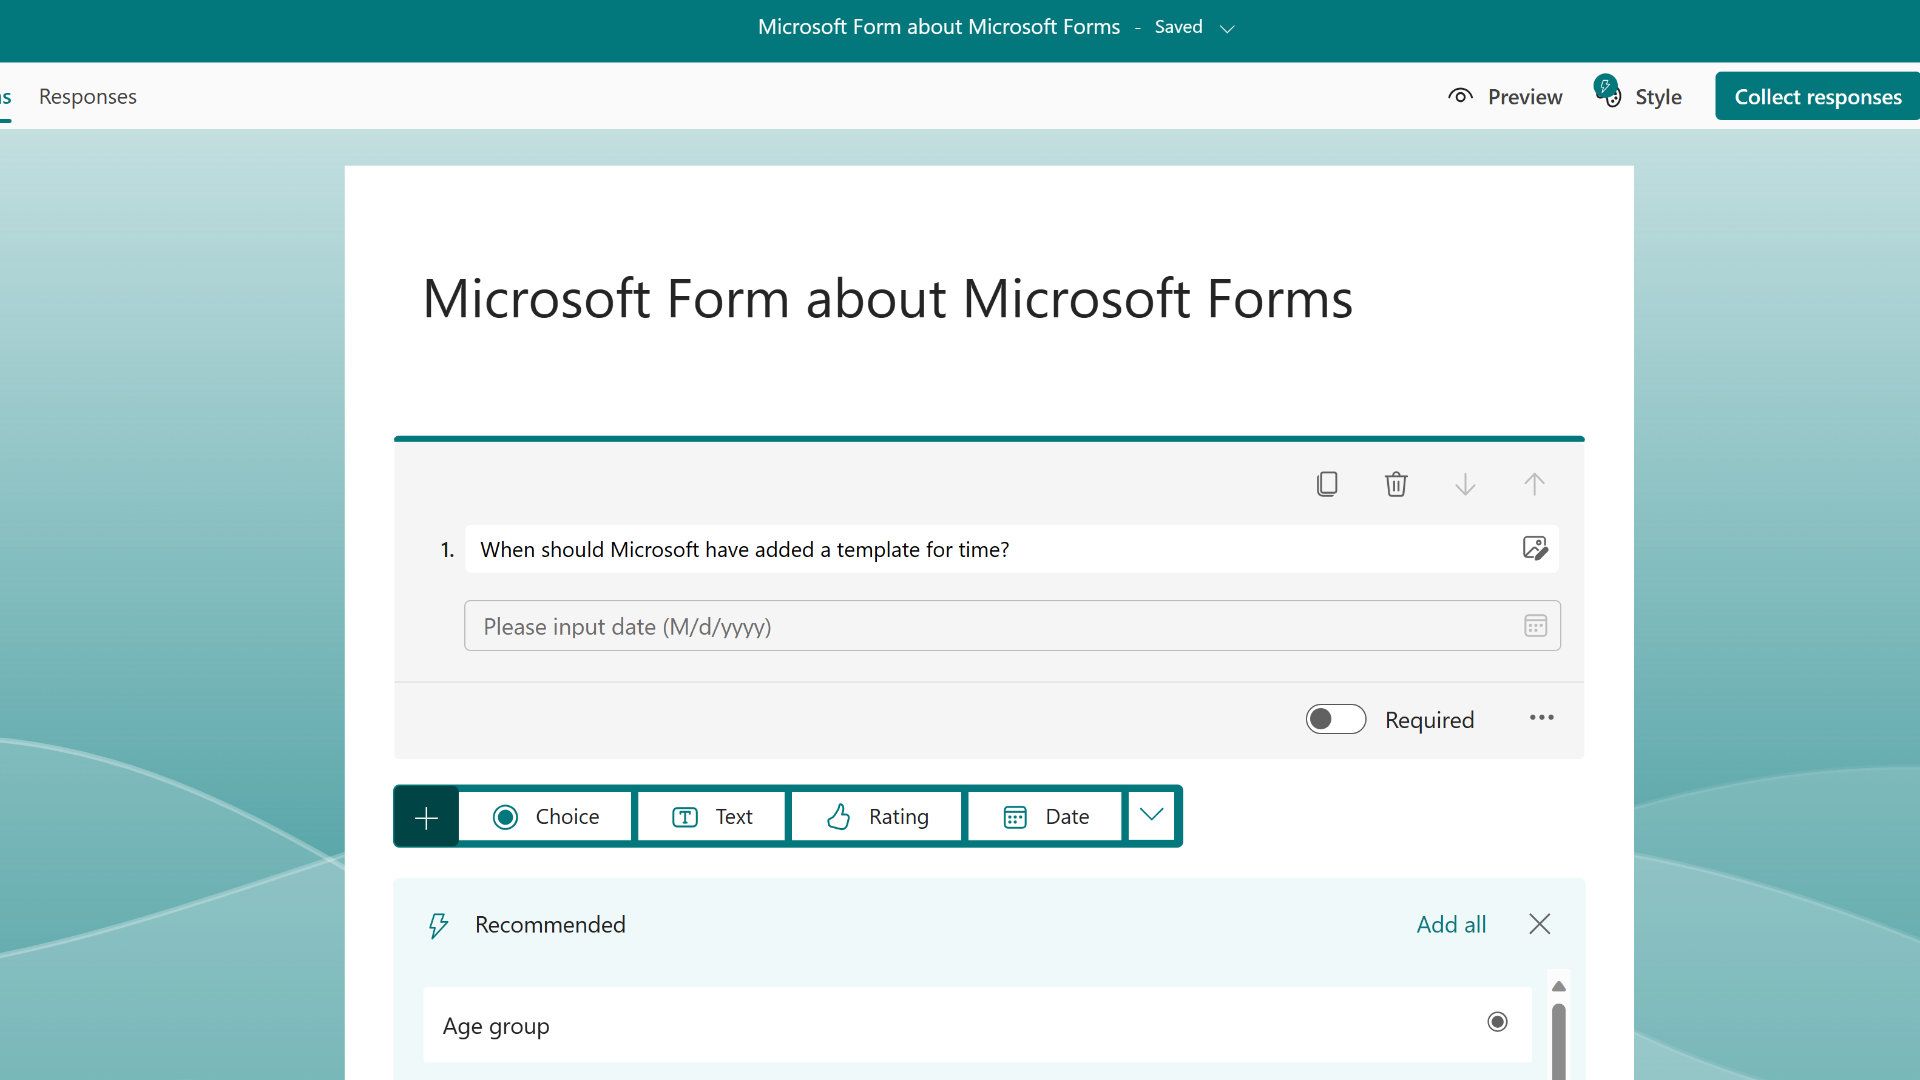Open the calendar date picker icon

coord(1535,625)
